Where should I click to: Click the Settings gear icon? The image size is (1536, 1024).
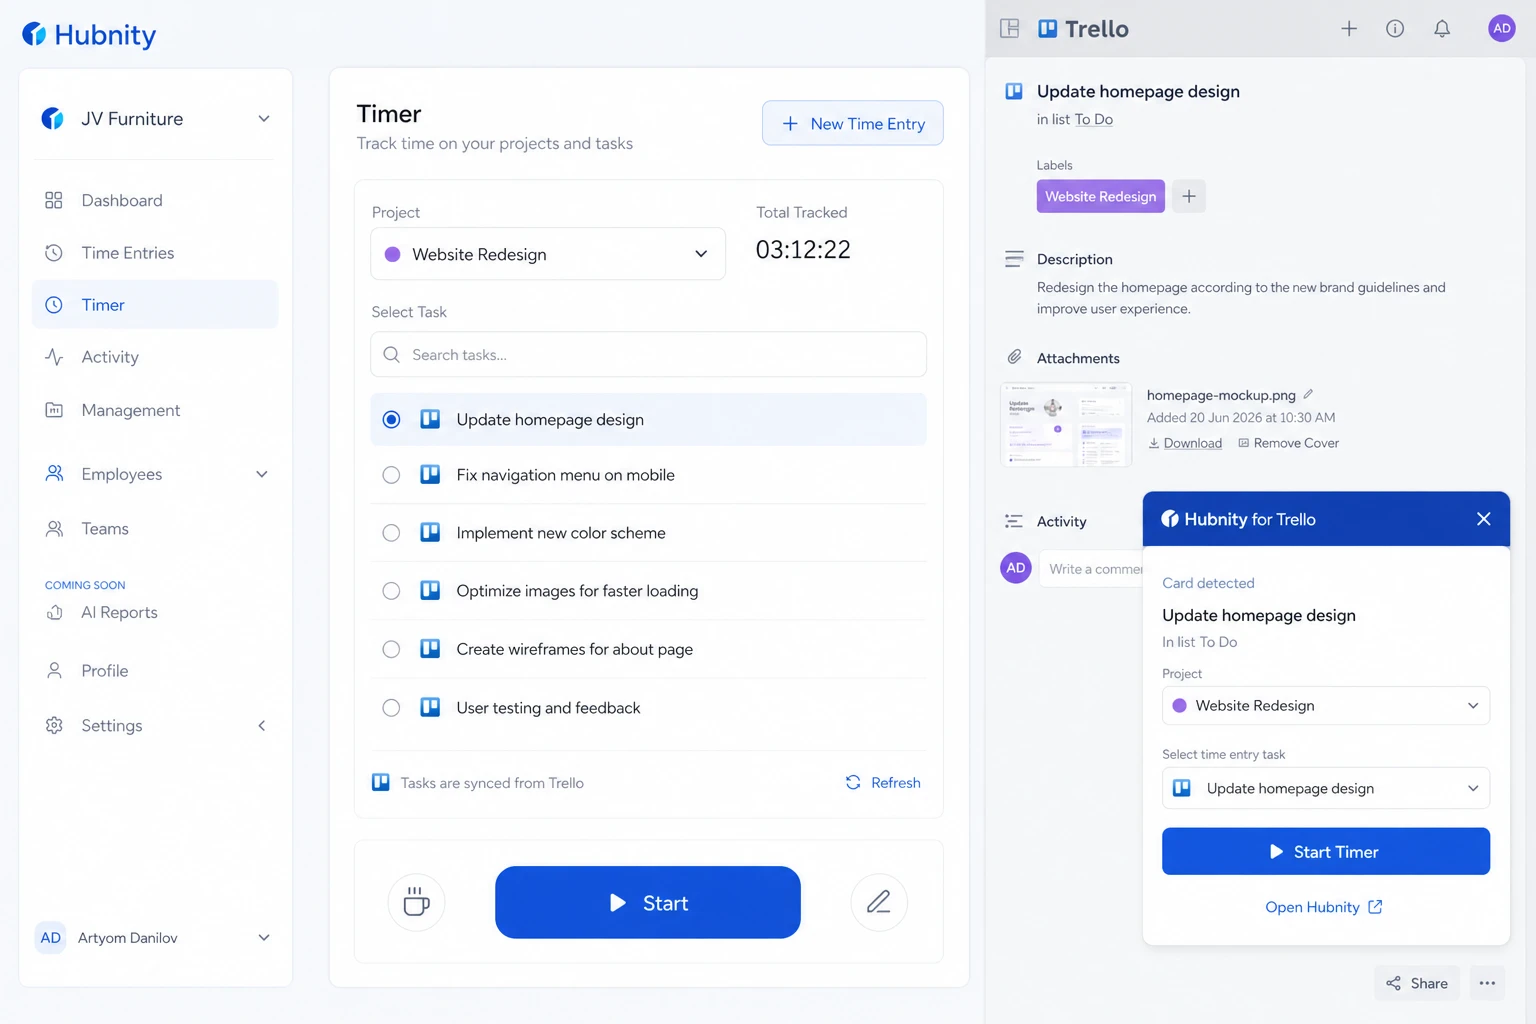[x=54, y=726]
